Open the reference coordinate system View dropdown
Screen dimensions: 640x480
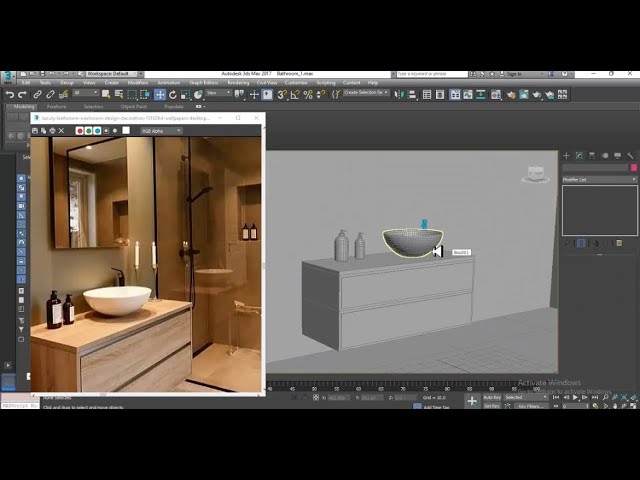pos(219,93)
